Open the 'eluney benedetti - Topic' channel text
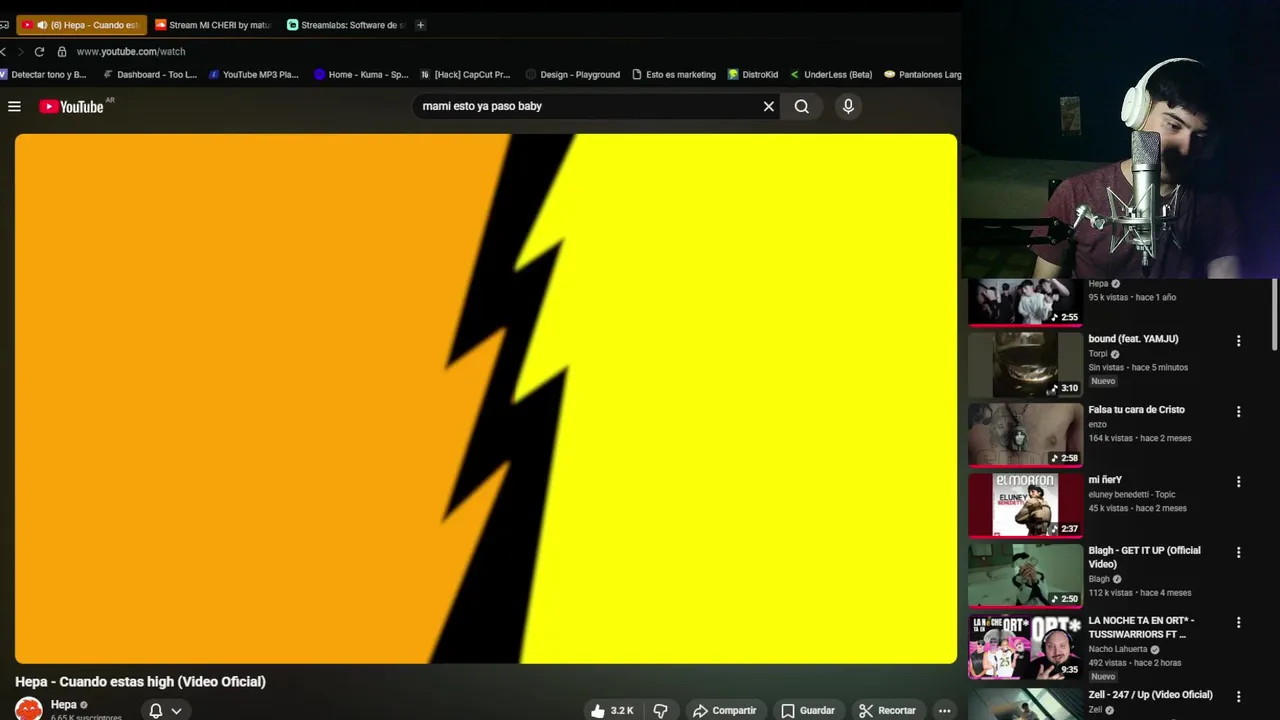 coord(1132,494)
